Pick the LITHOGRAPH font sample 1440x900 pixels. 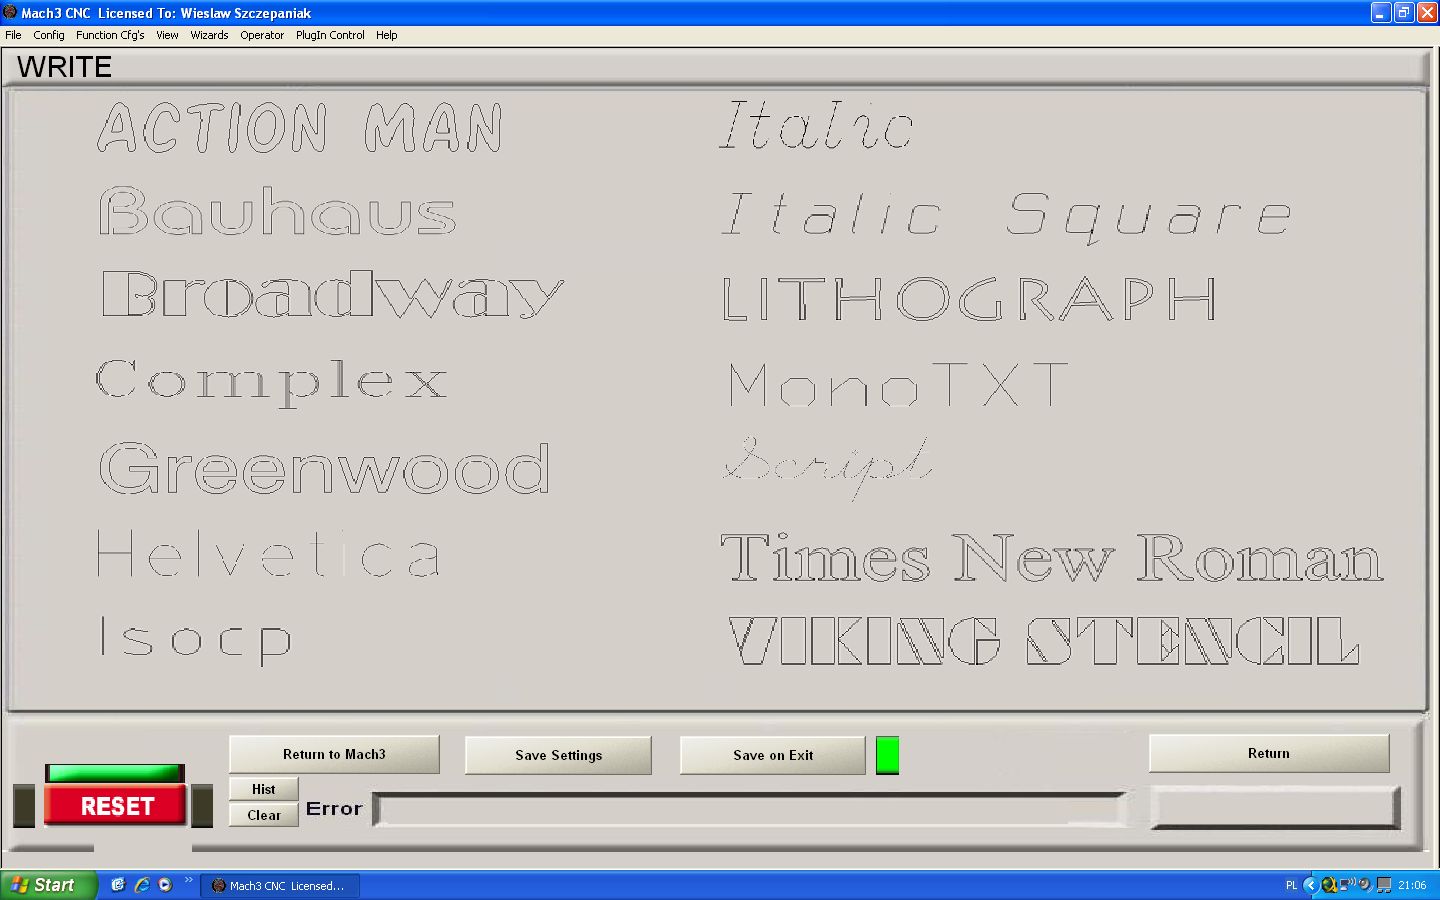(x=969, y=299)
